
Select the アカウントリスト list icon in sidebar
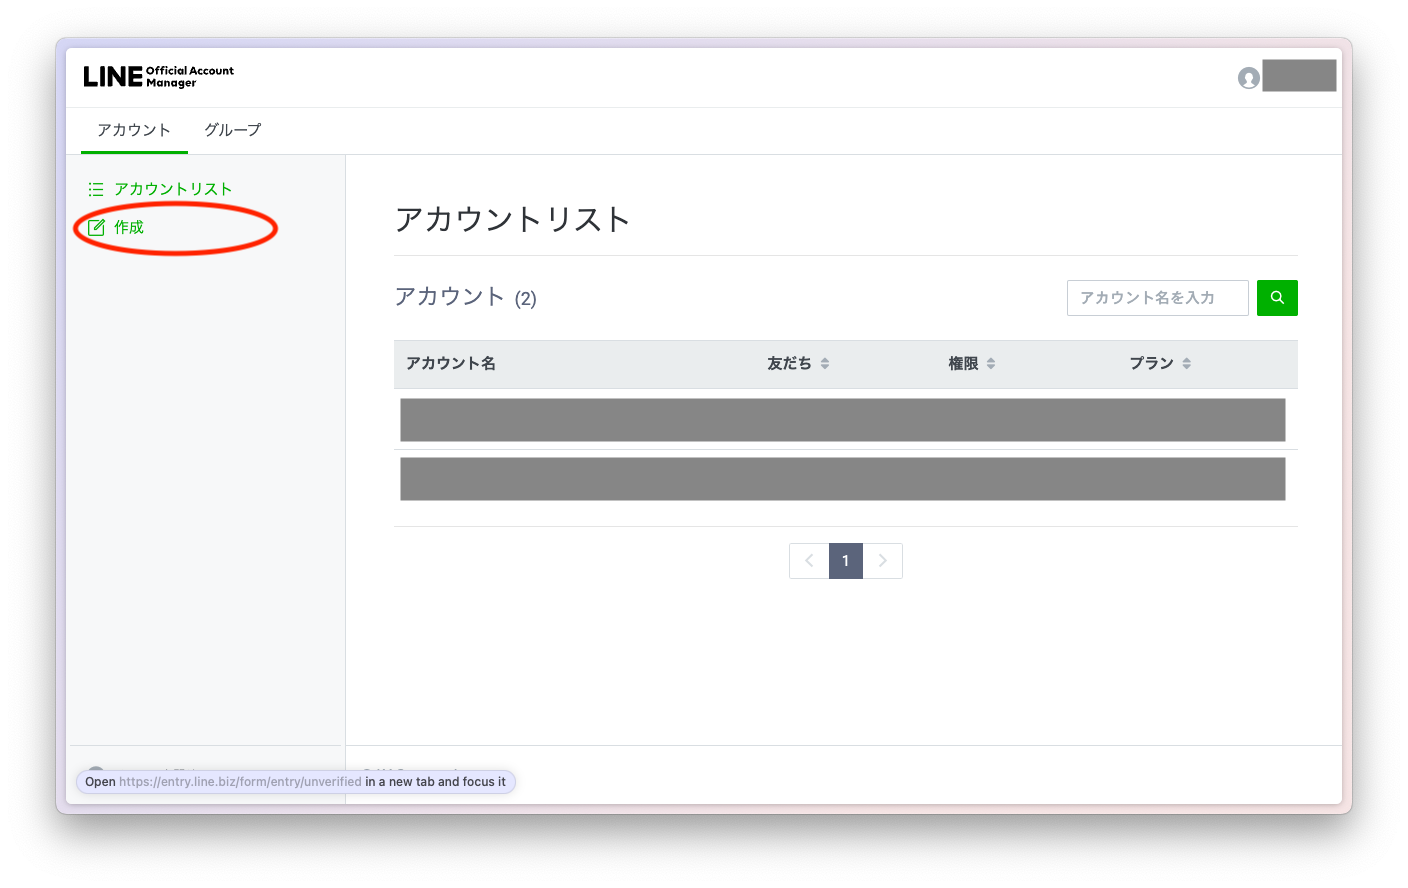pos(96,188)
